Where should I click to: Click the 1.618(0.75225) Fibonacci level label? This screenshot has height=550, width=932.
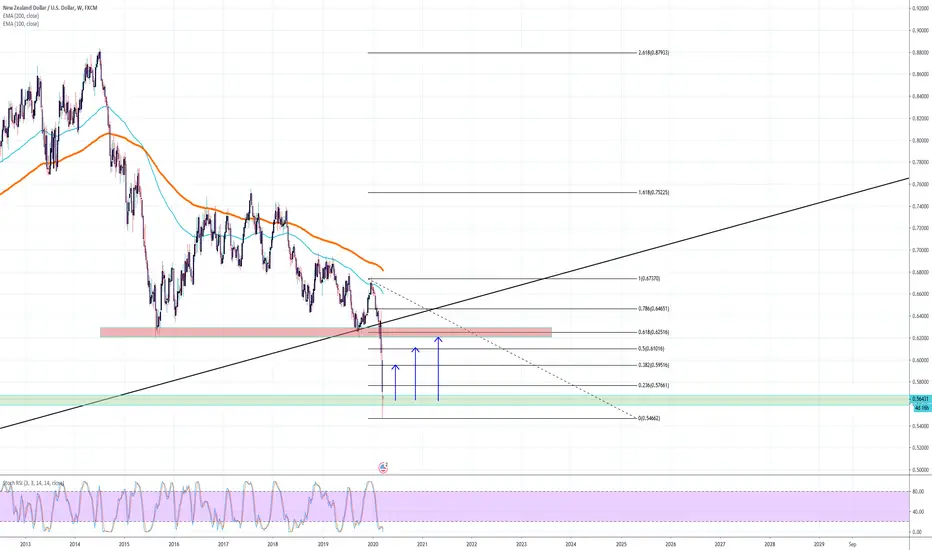point(654,193)
